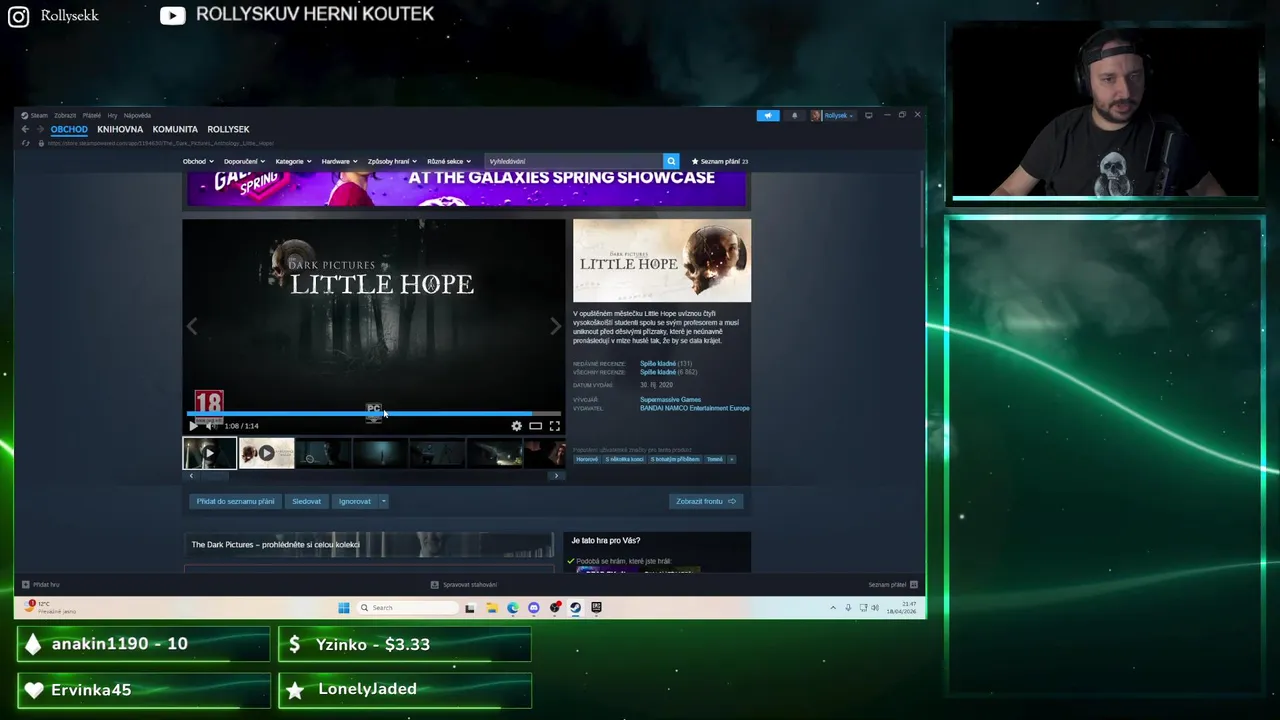Open Supermassive Games developer link

tap(670, 399)
